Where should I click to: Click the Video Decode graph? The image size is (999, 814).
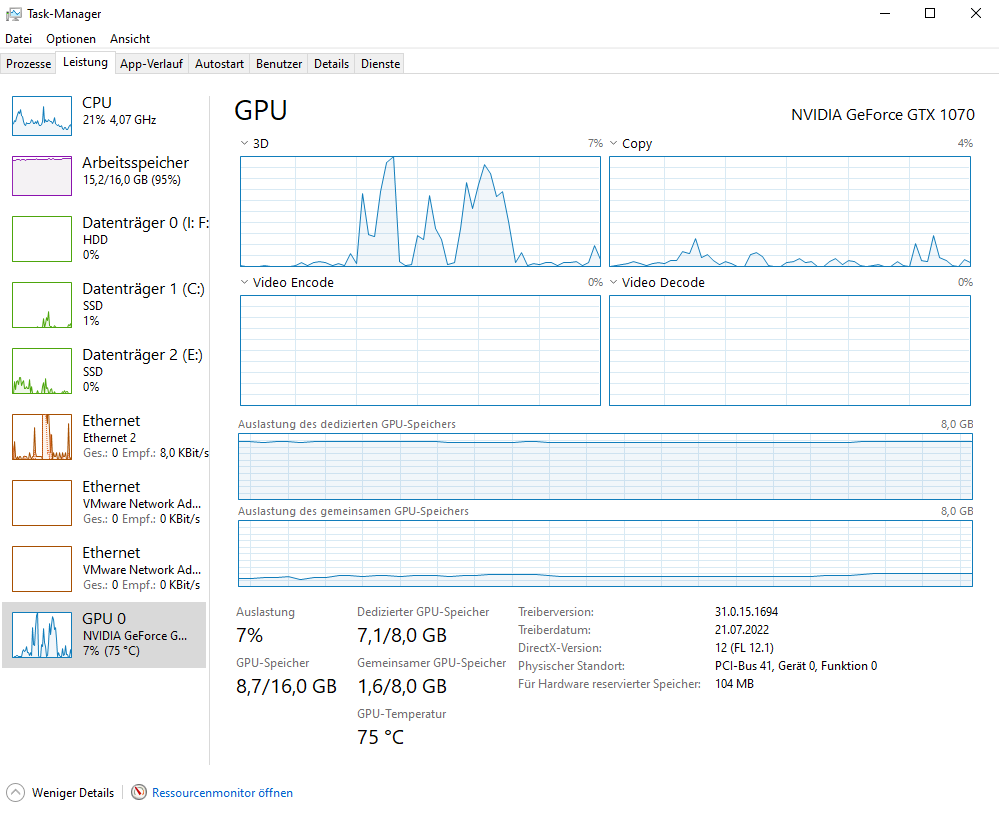point(790,350)
